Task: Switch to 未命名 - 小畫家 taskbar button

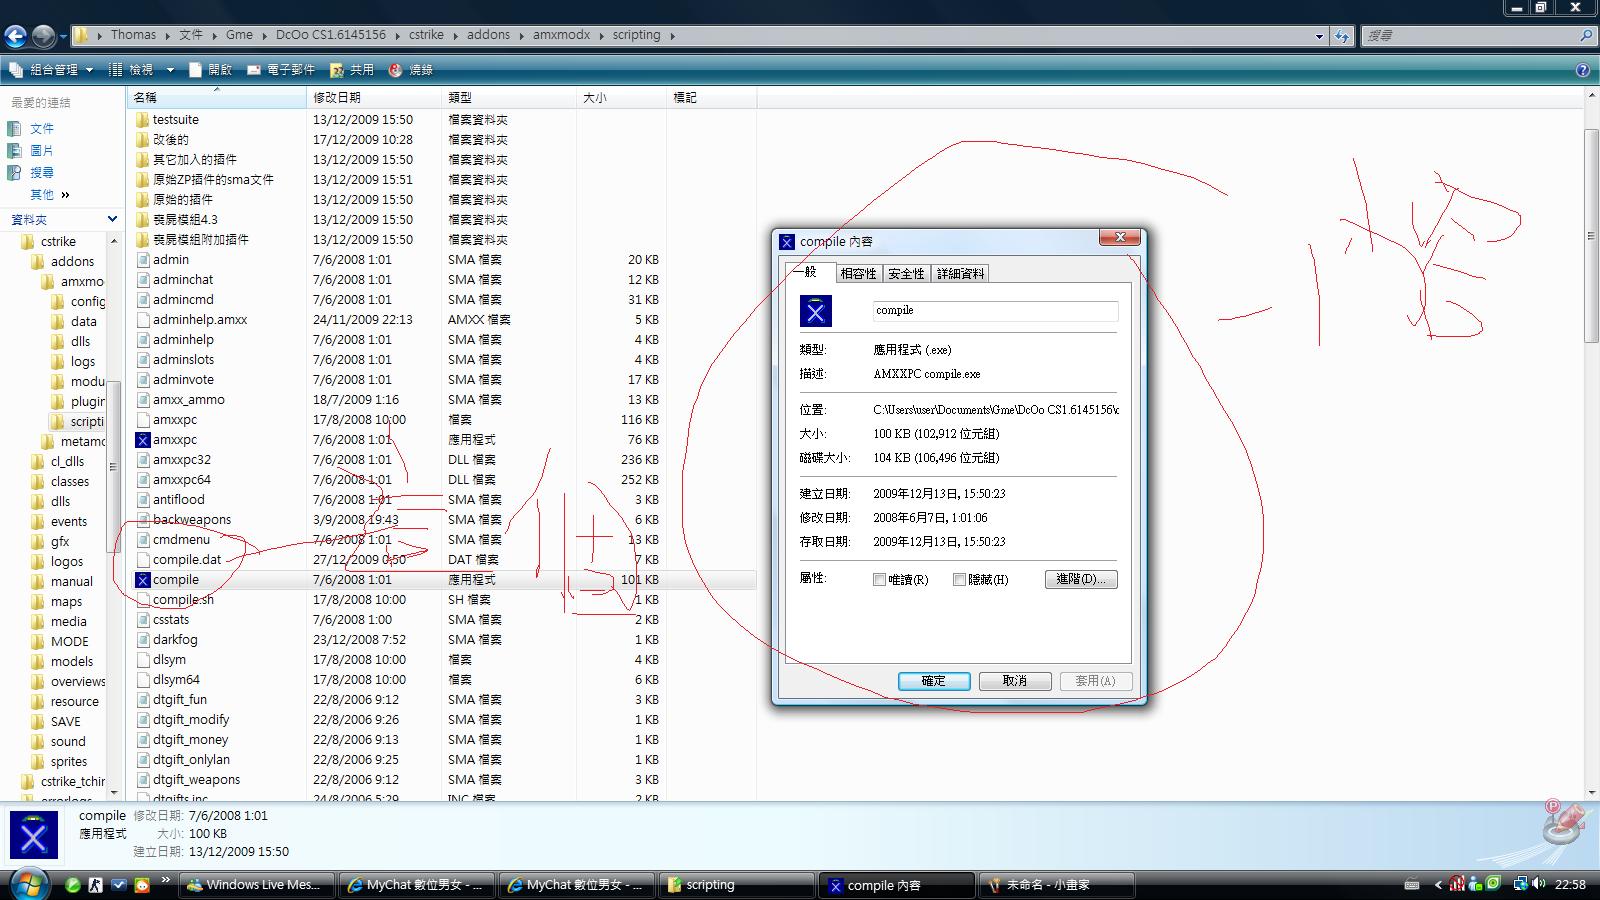Action: (1056, 885)
